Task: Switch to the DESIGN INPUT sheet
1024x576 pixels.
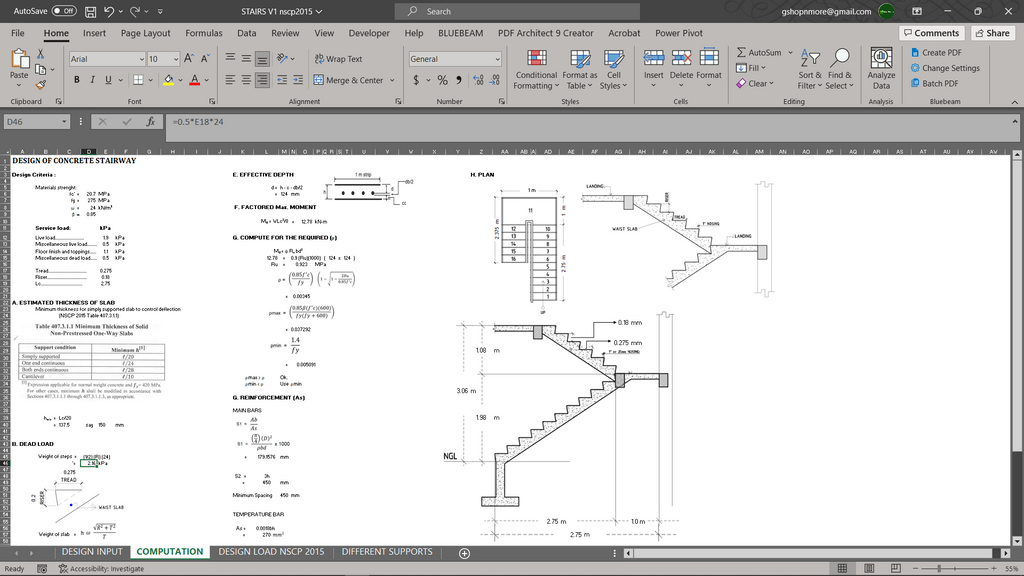Action: (x=92, y=552)
